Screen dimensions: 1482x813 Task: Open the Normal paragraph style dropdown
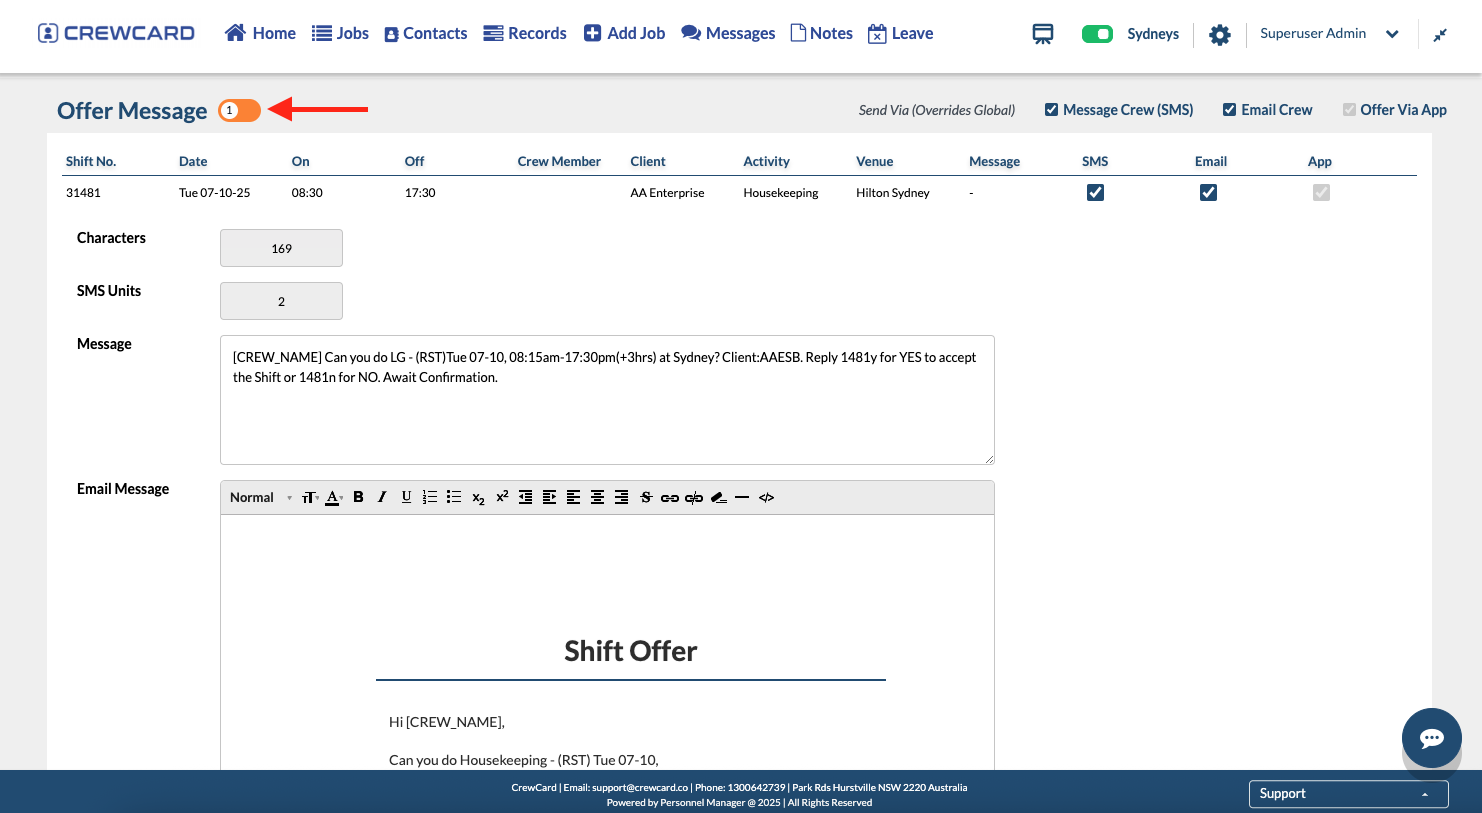click(260, 497)
